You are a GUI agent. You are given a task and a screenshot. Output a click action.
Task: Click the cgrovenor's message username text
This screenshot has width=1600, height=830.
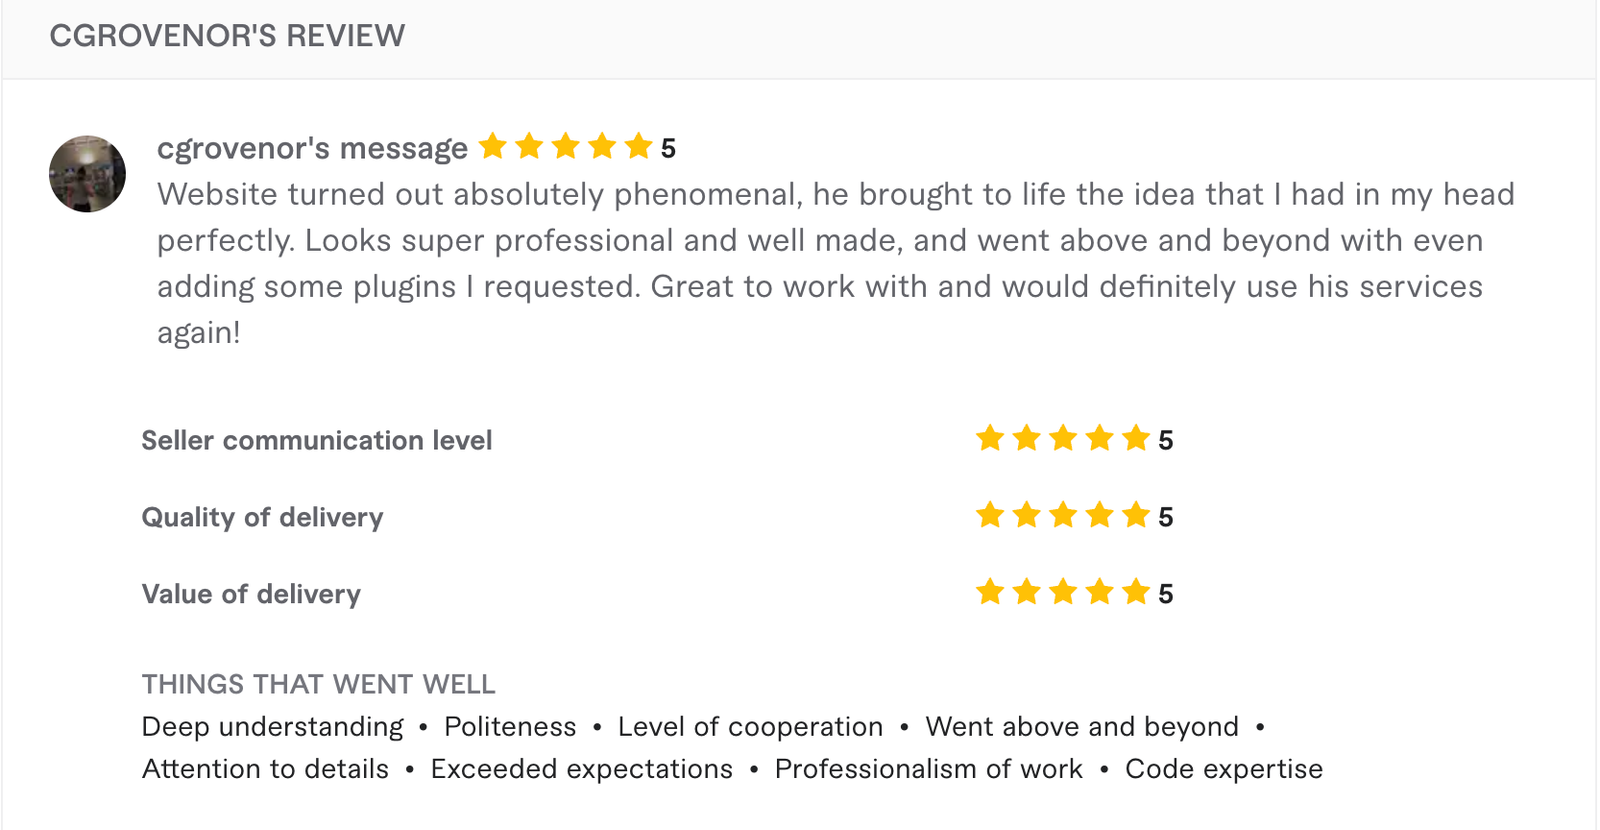point(312,148)
